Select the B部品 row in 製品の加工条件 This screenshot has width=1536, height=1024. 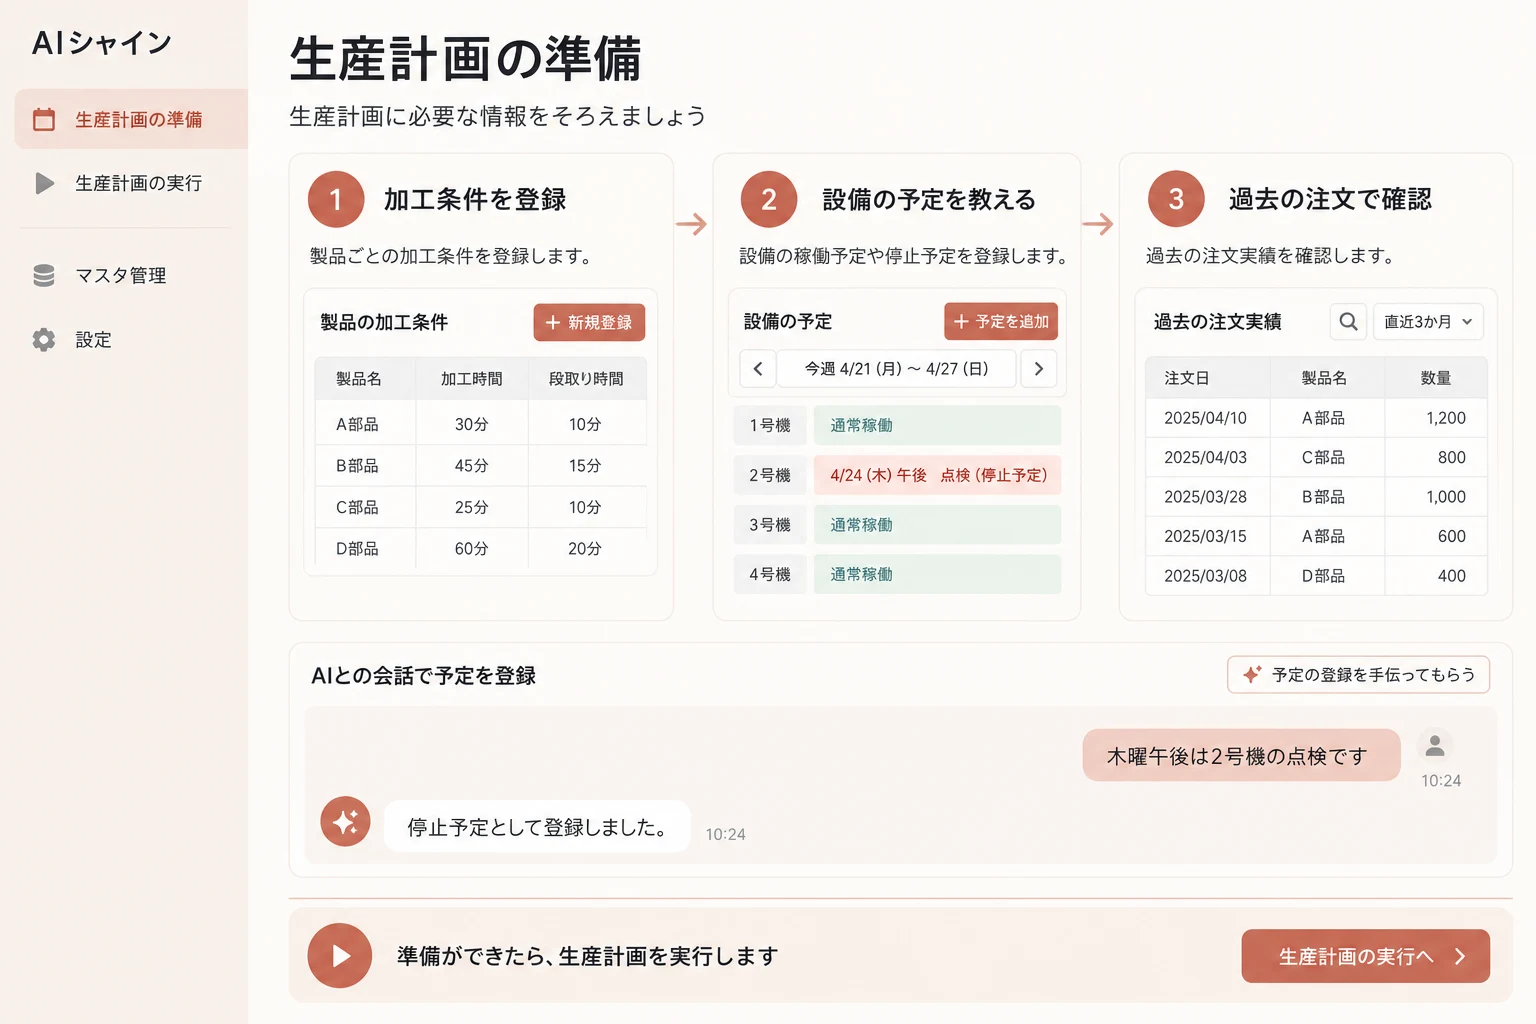pyautogui.click(x=480, y=466)
